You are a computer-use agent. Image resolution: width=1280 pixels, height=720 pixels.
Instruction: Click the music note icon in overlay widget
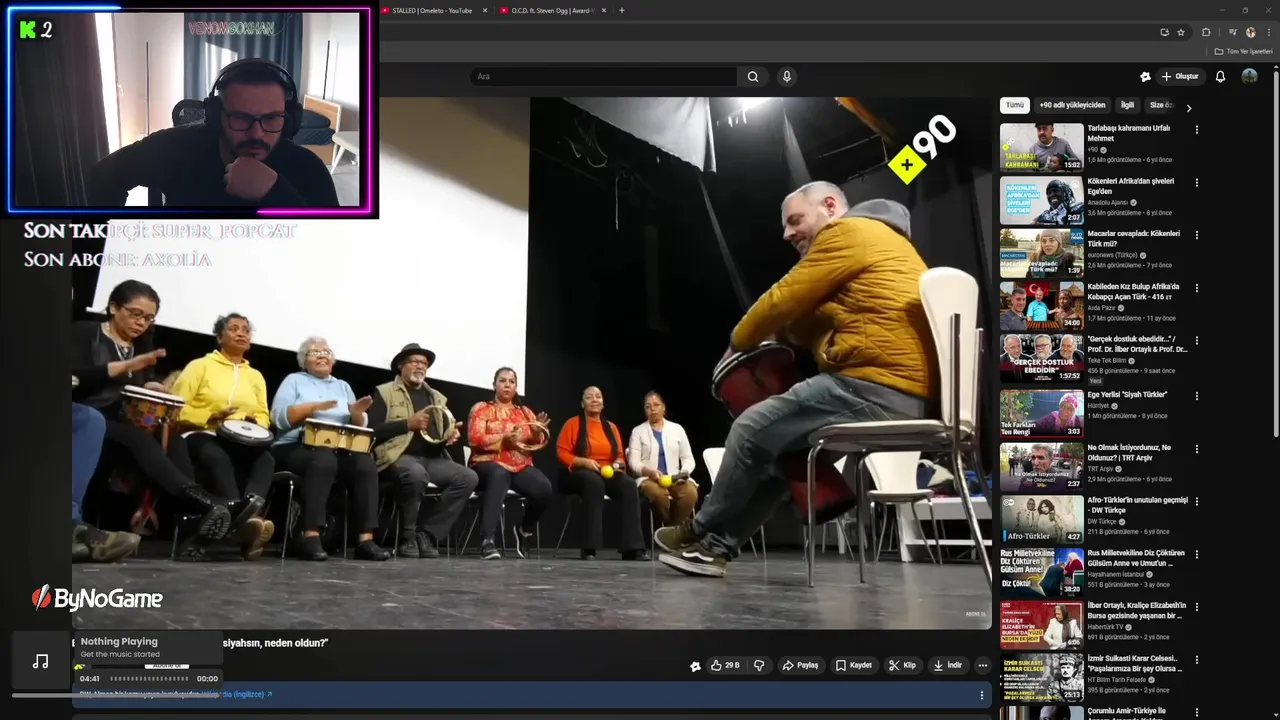click(x=41, y=661)
